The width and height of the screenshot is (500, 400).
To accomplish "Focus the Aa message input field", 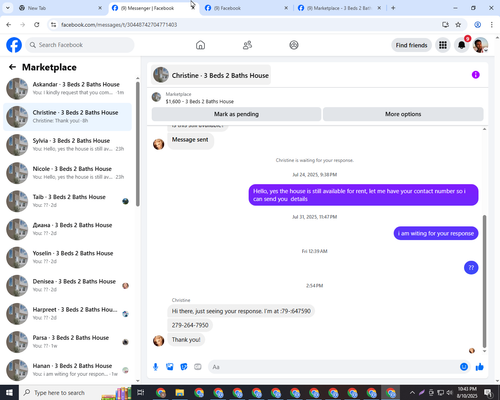I will pyautogui.click(x=333, y=367).
